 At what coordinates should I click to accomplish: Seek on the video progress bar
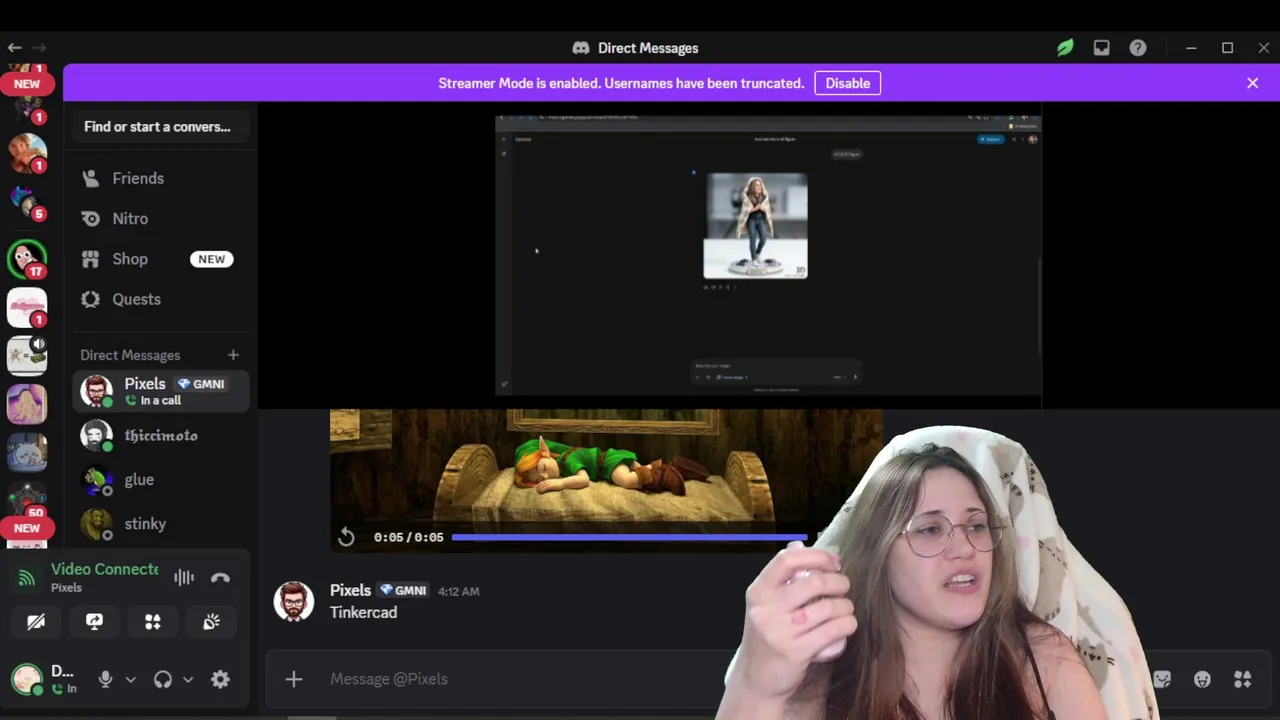(x=629, y=537)
